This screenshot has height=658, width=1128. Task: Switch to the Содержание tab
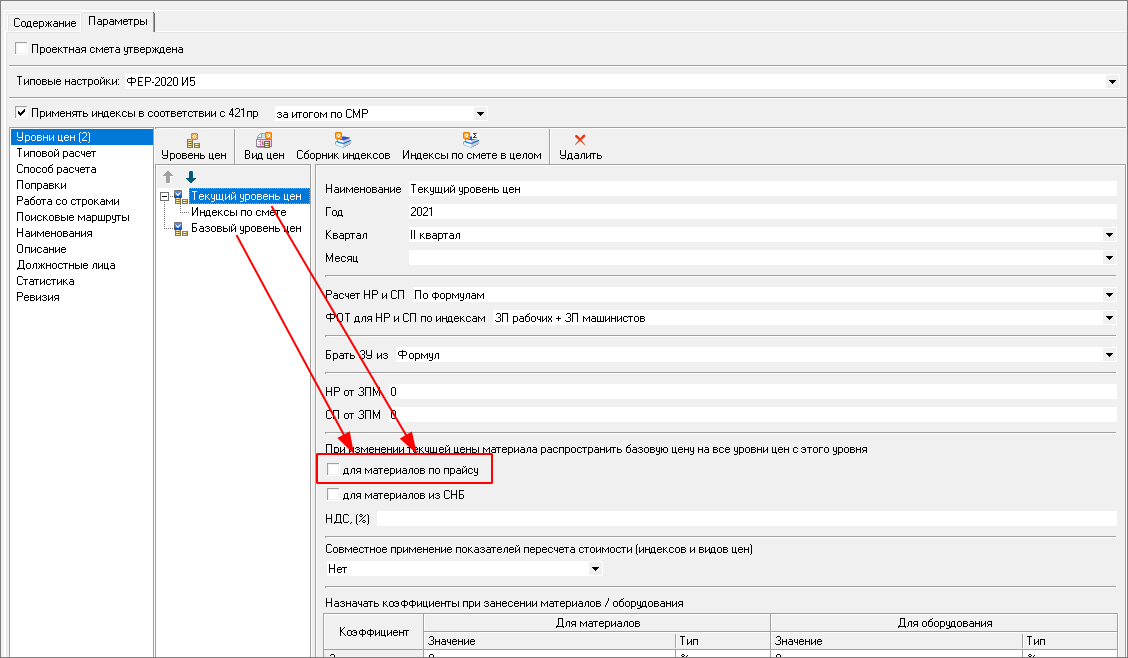[x=44, y=22]
